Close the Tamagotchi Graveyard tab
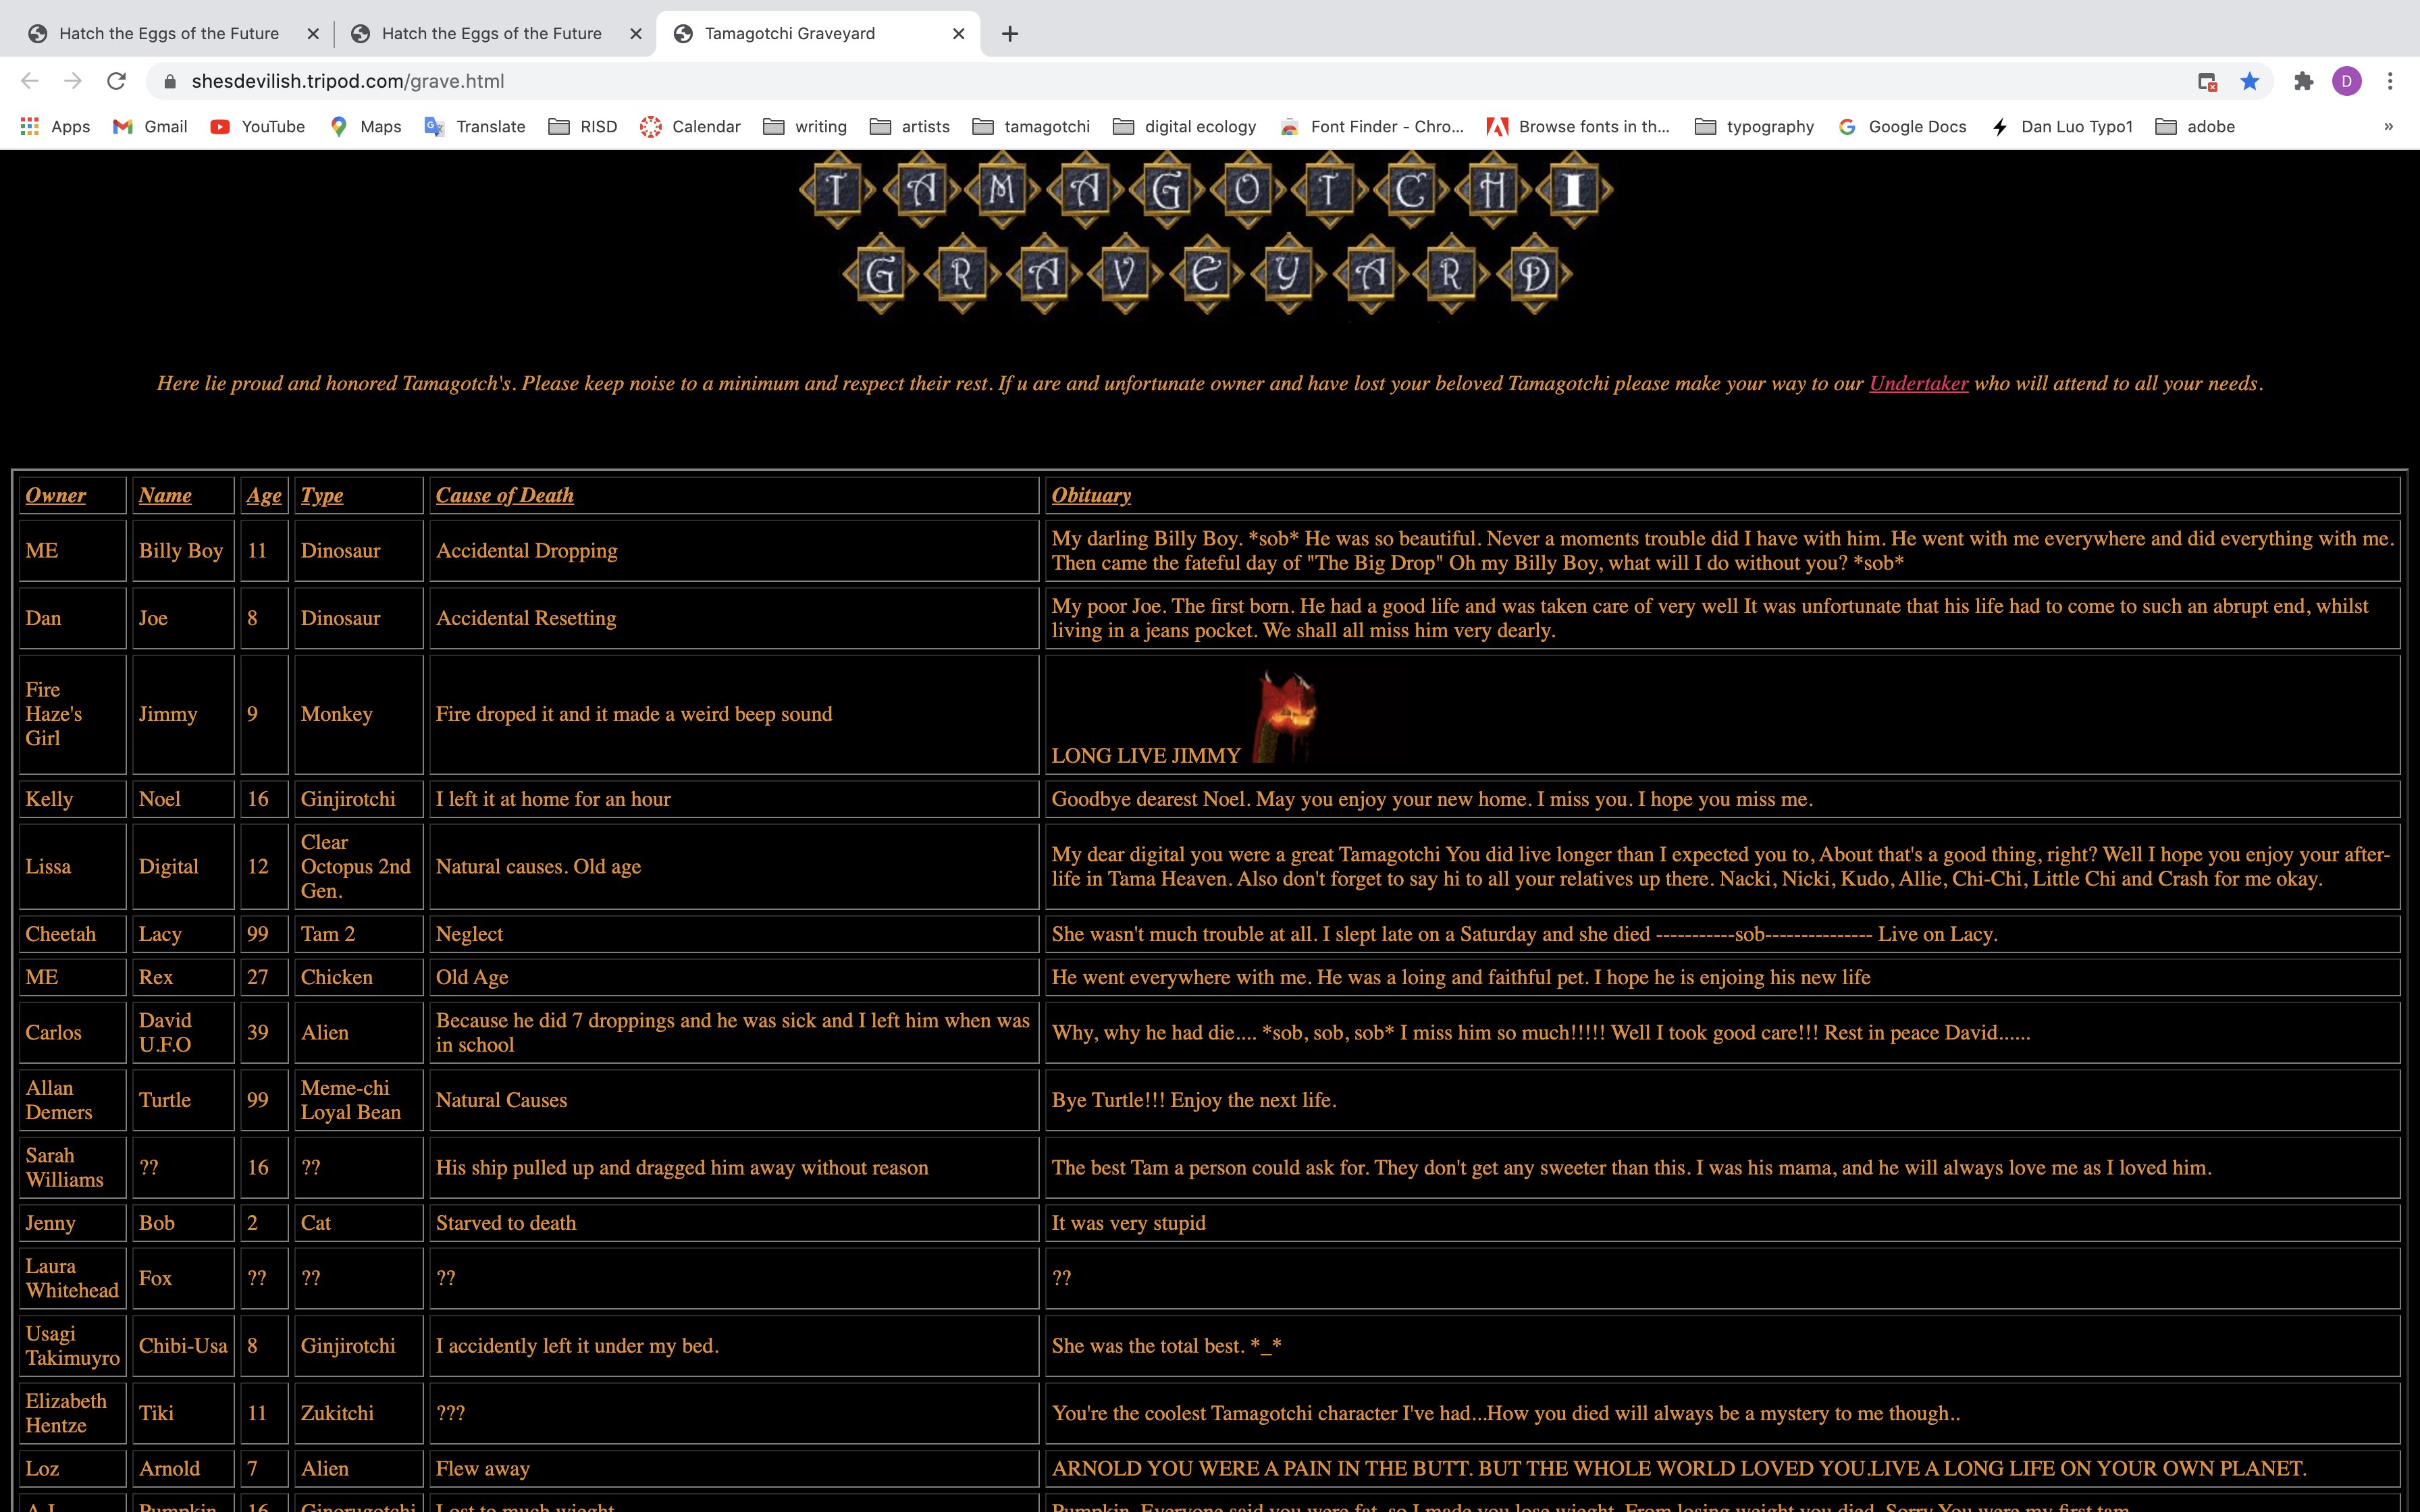This screenshot has width=2420, height=1512. pyautogui.click(x=958, y=34)
